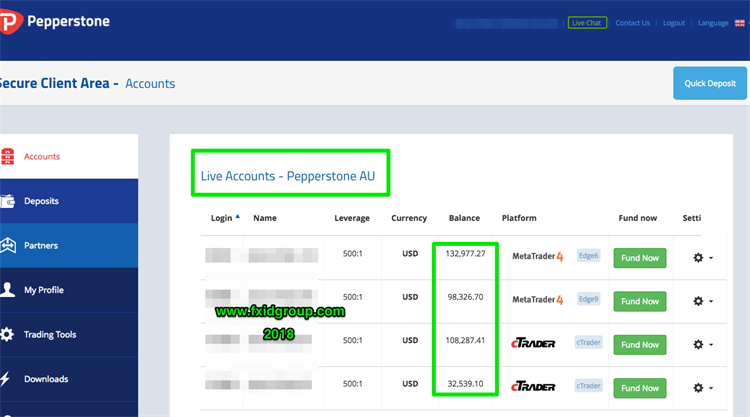Open Partners in the sidebar
This screenshot has height=417, width=750.
pos(69,245)
